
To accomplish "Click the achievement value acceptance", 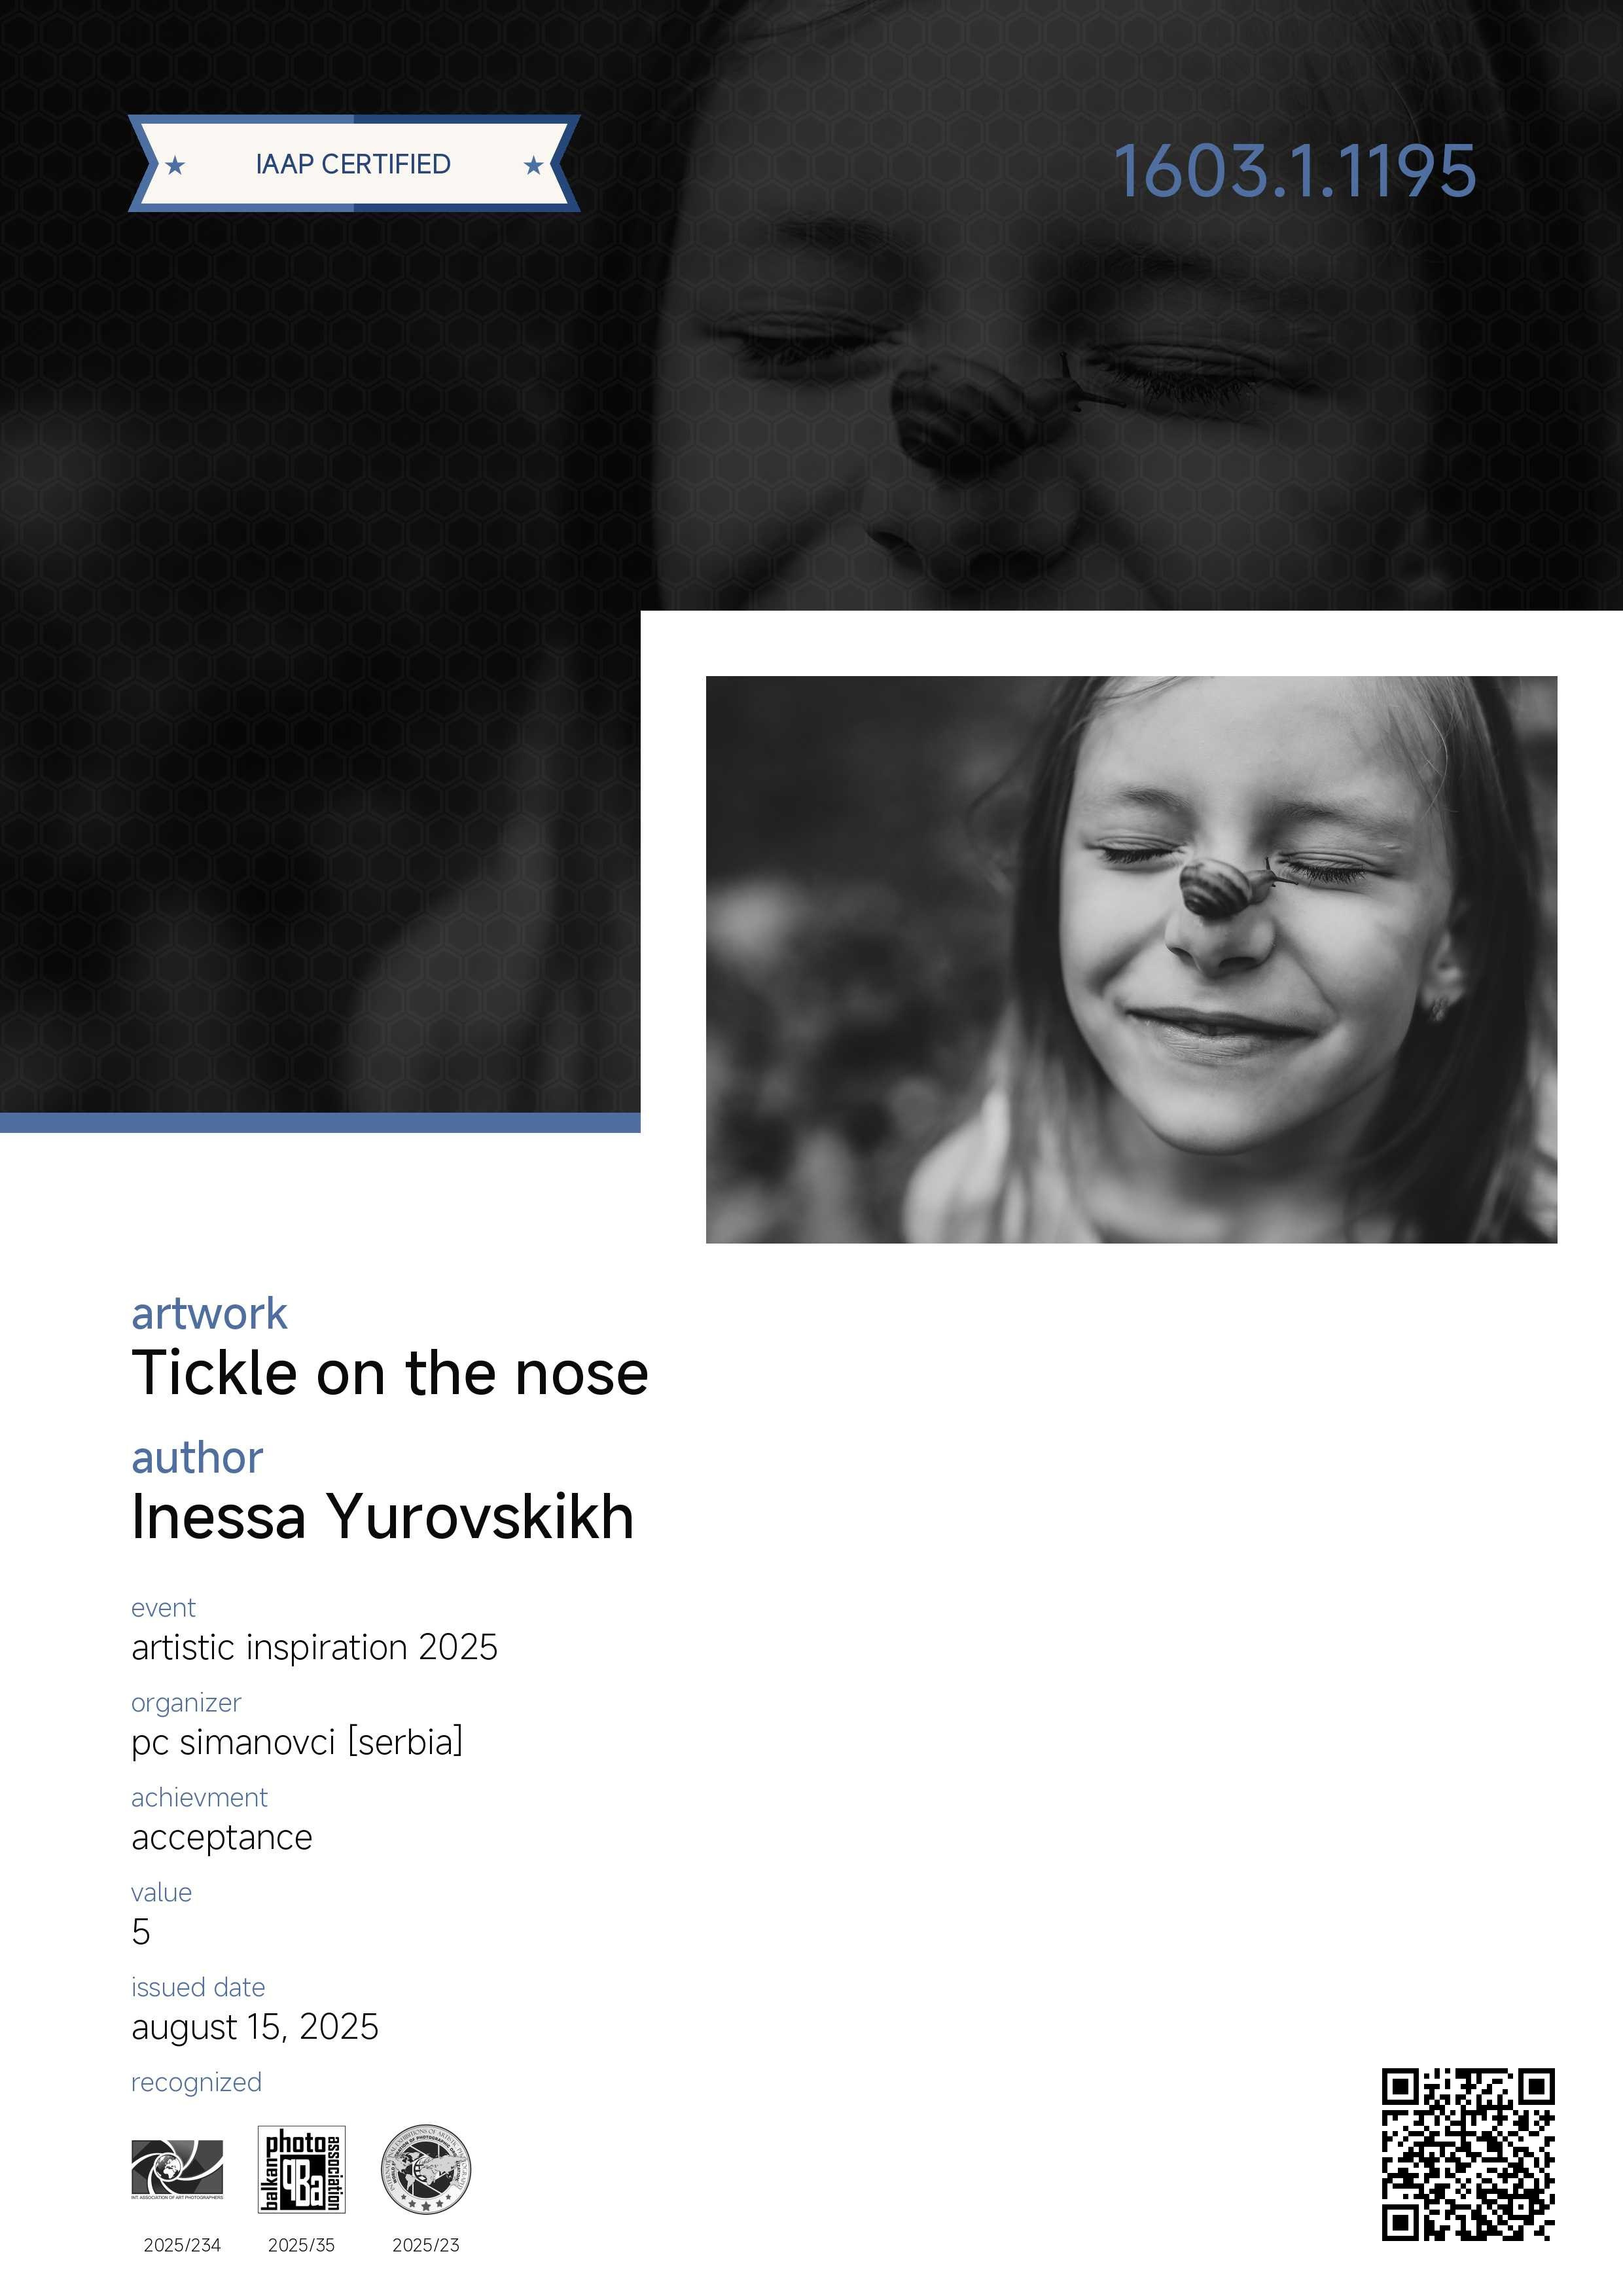I will [x=222, y=1838].
